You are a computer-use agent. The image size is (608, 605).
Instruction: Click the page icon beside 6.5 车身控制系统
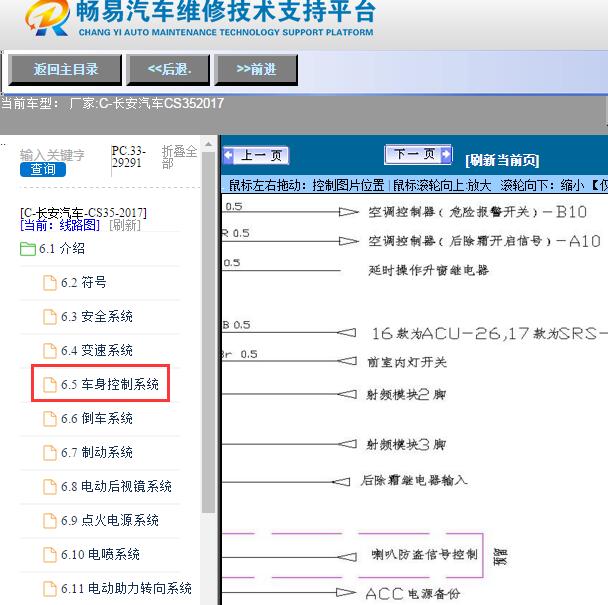click(x=50, y=385)
